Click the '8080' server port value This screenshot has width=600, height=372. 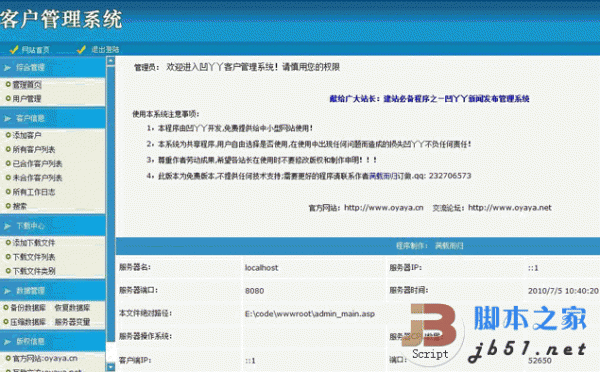254,291
